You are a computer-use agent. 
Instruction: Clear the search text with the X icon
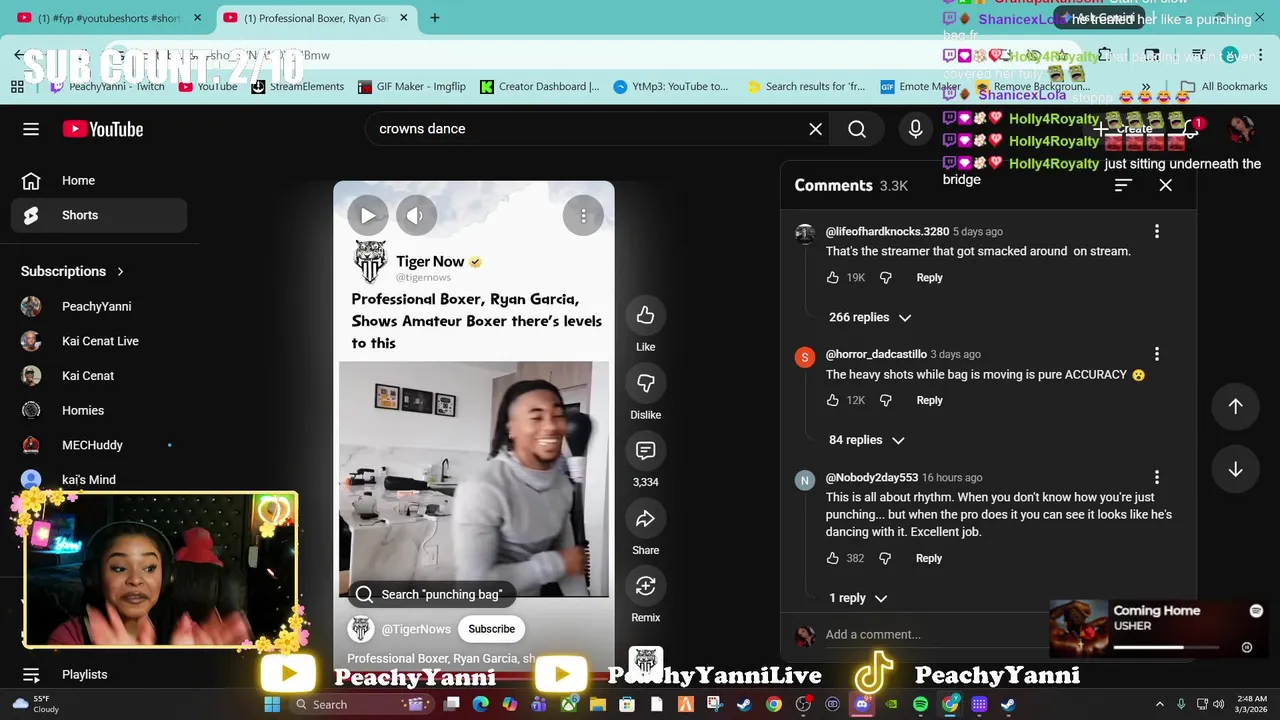click(x=816, y=129)
